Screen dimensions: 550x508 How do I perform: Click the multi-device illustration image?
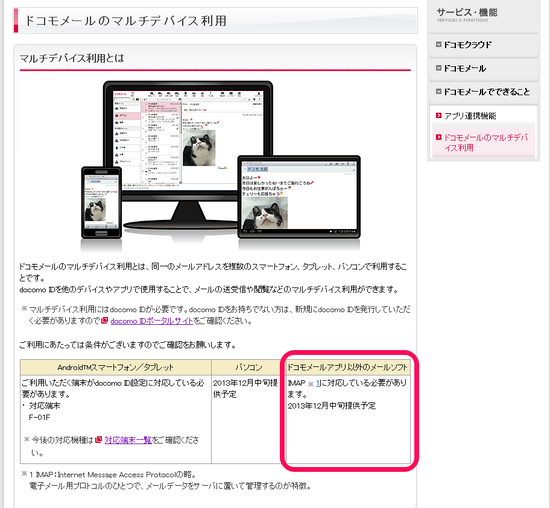pyautogui.click(x=220, y=165)
